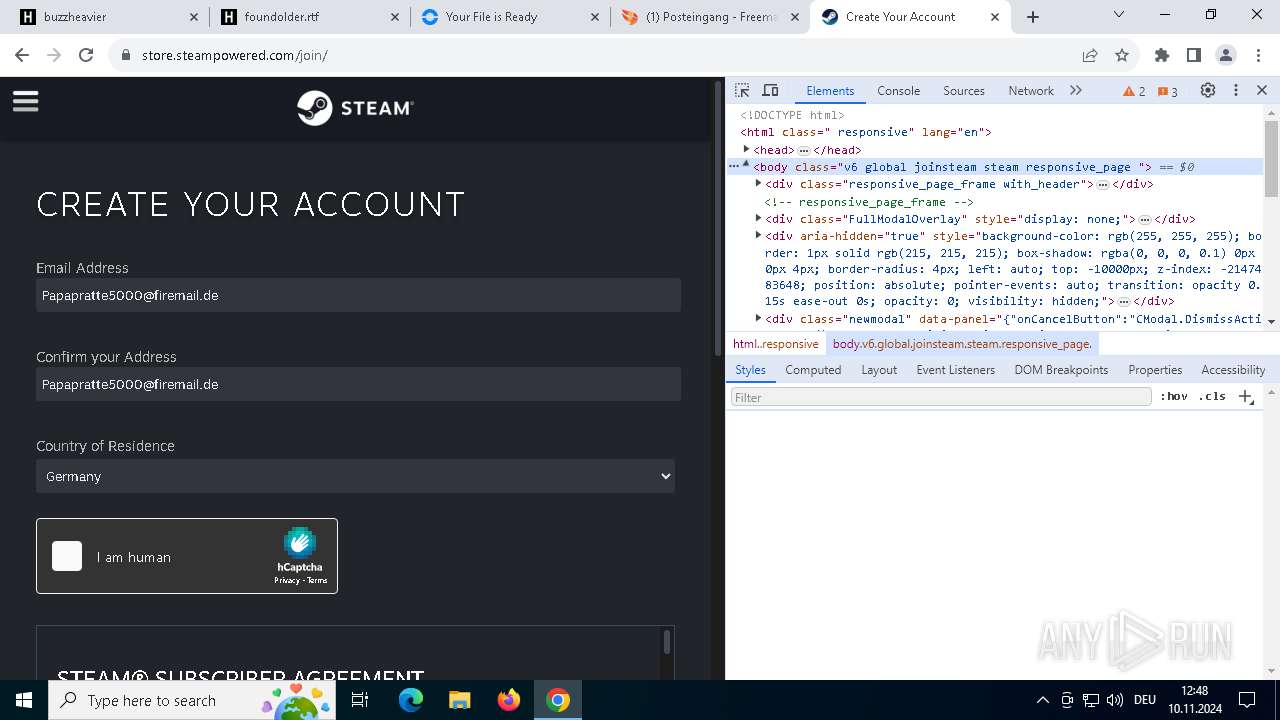
Task: Tick the I am human captcha checkbox
Action: click(x=67, y=556)
